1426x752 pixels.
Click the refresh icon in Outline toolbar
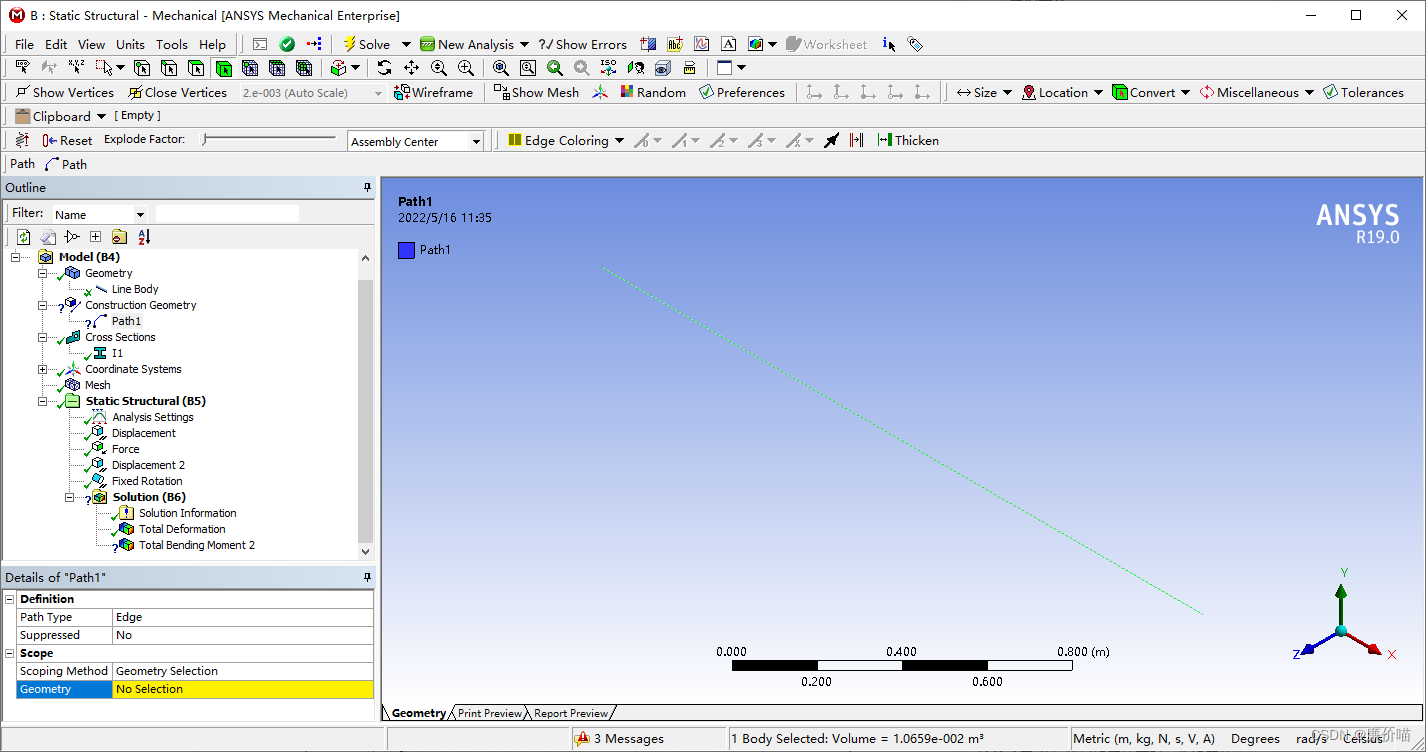[x=24, y=237]
